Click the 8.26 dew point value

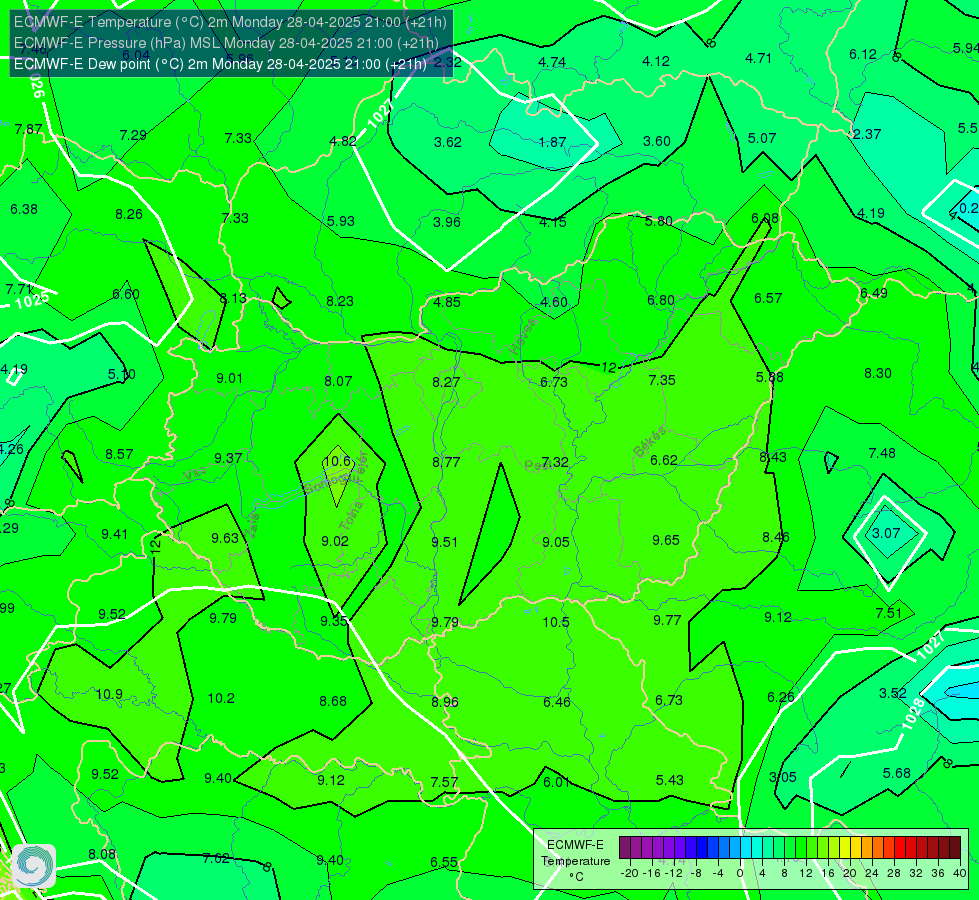129,214
